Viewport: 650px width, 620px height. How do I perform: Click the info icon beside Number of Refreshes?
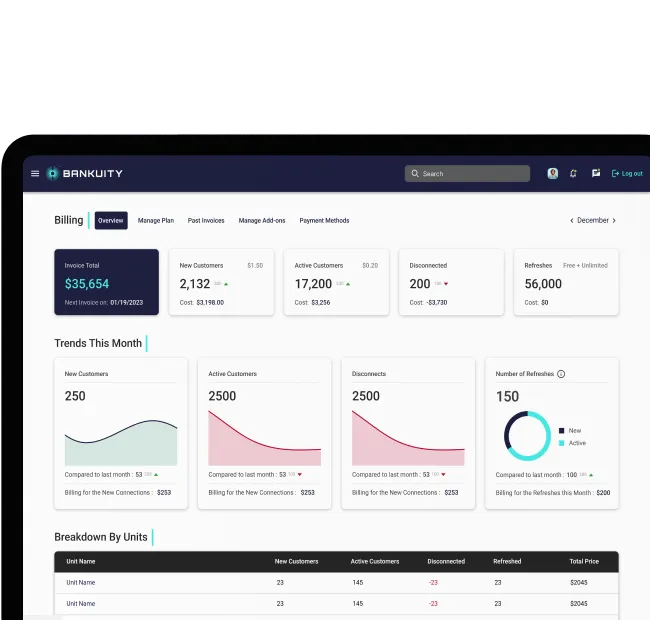click(x=561, y=374)
